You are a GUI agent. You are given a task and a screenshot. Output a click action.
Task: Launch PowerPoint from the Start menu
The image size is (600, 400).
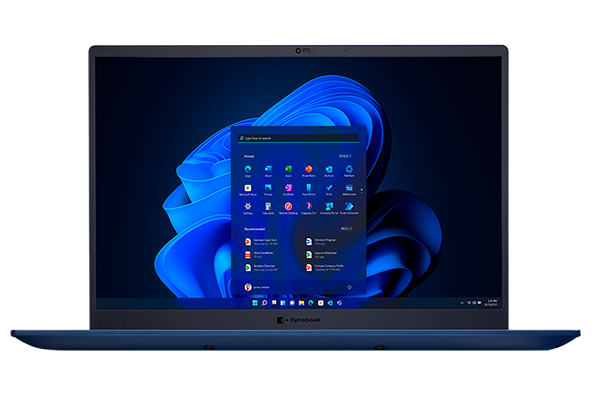point(308,168)
